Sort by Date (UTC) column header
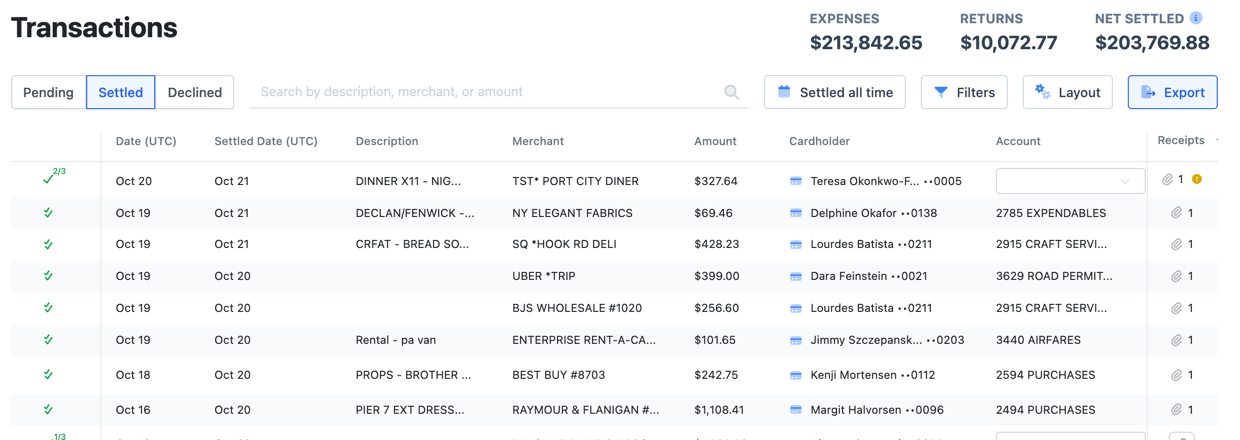Image resolution: width=1240 pixels, height=440 pixels. (146, 141)
